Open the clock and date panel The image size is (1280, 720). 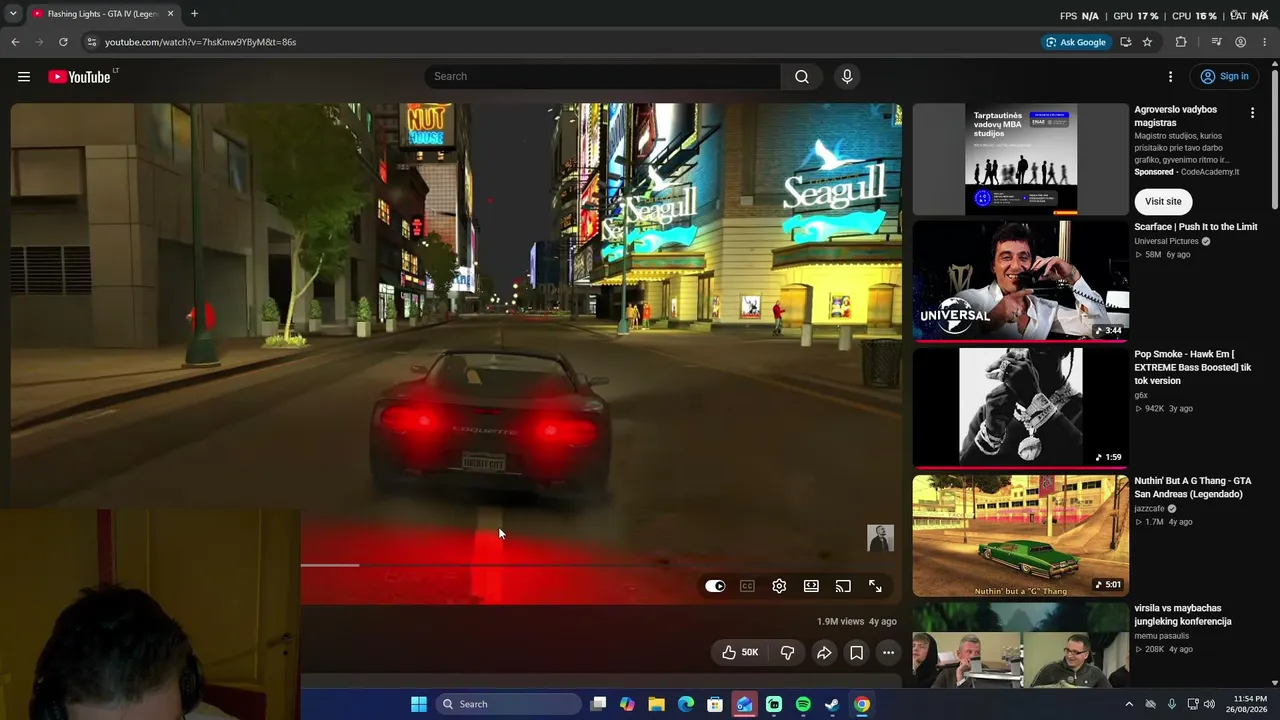pyautogui.click(x=1246, y=704)
